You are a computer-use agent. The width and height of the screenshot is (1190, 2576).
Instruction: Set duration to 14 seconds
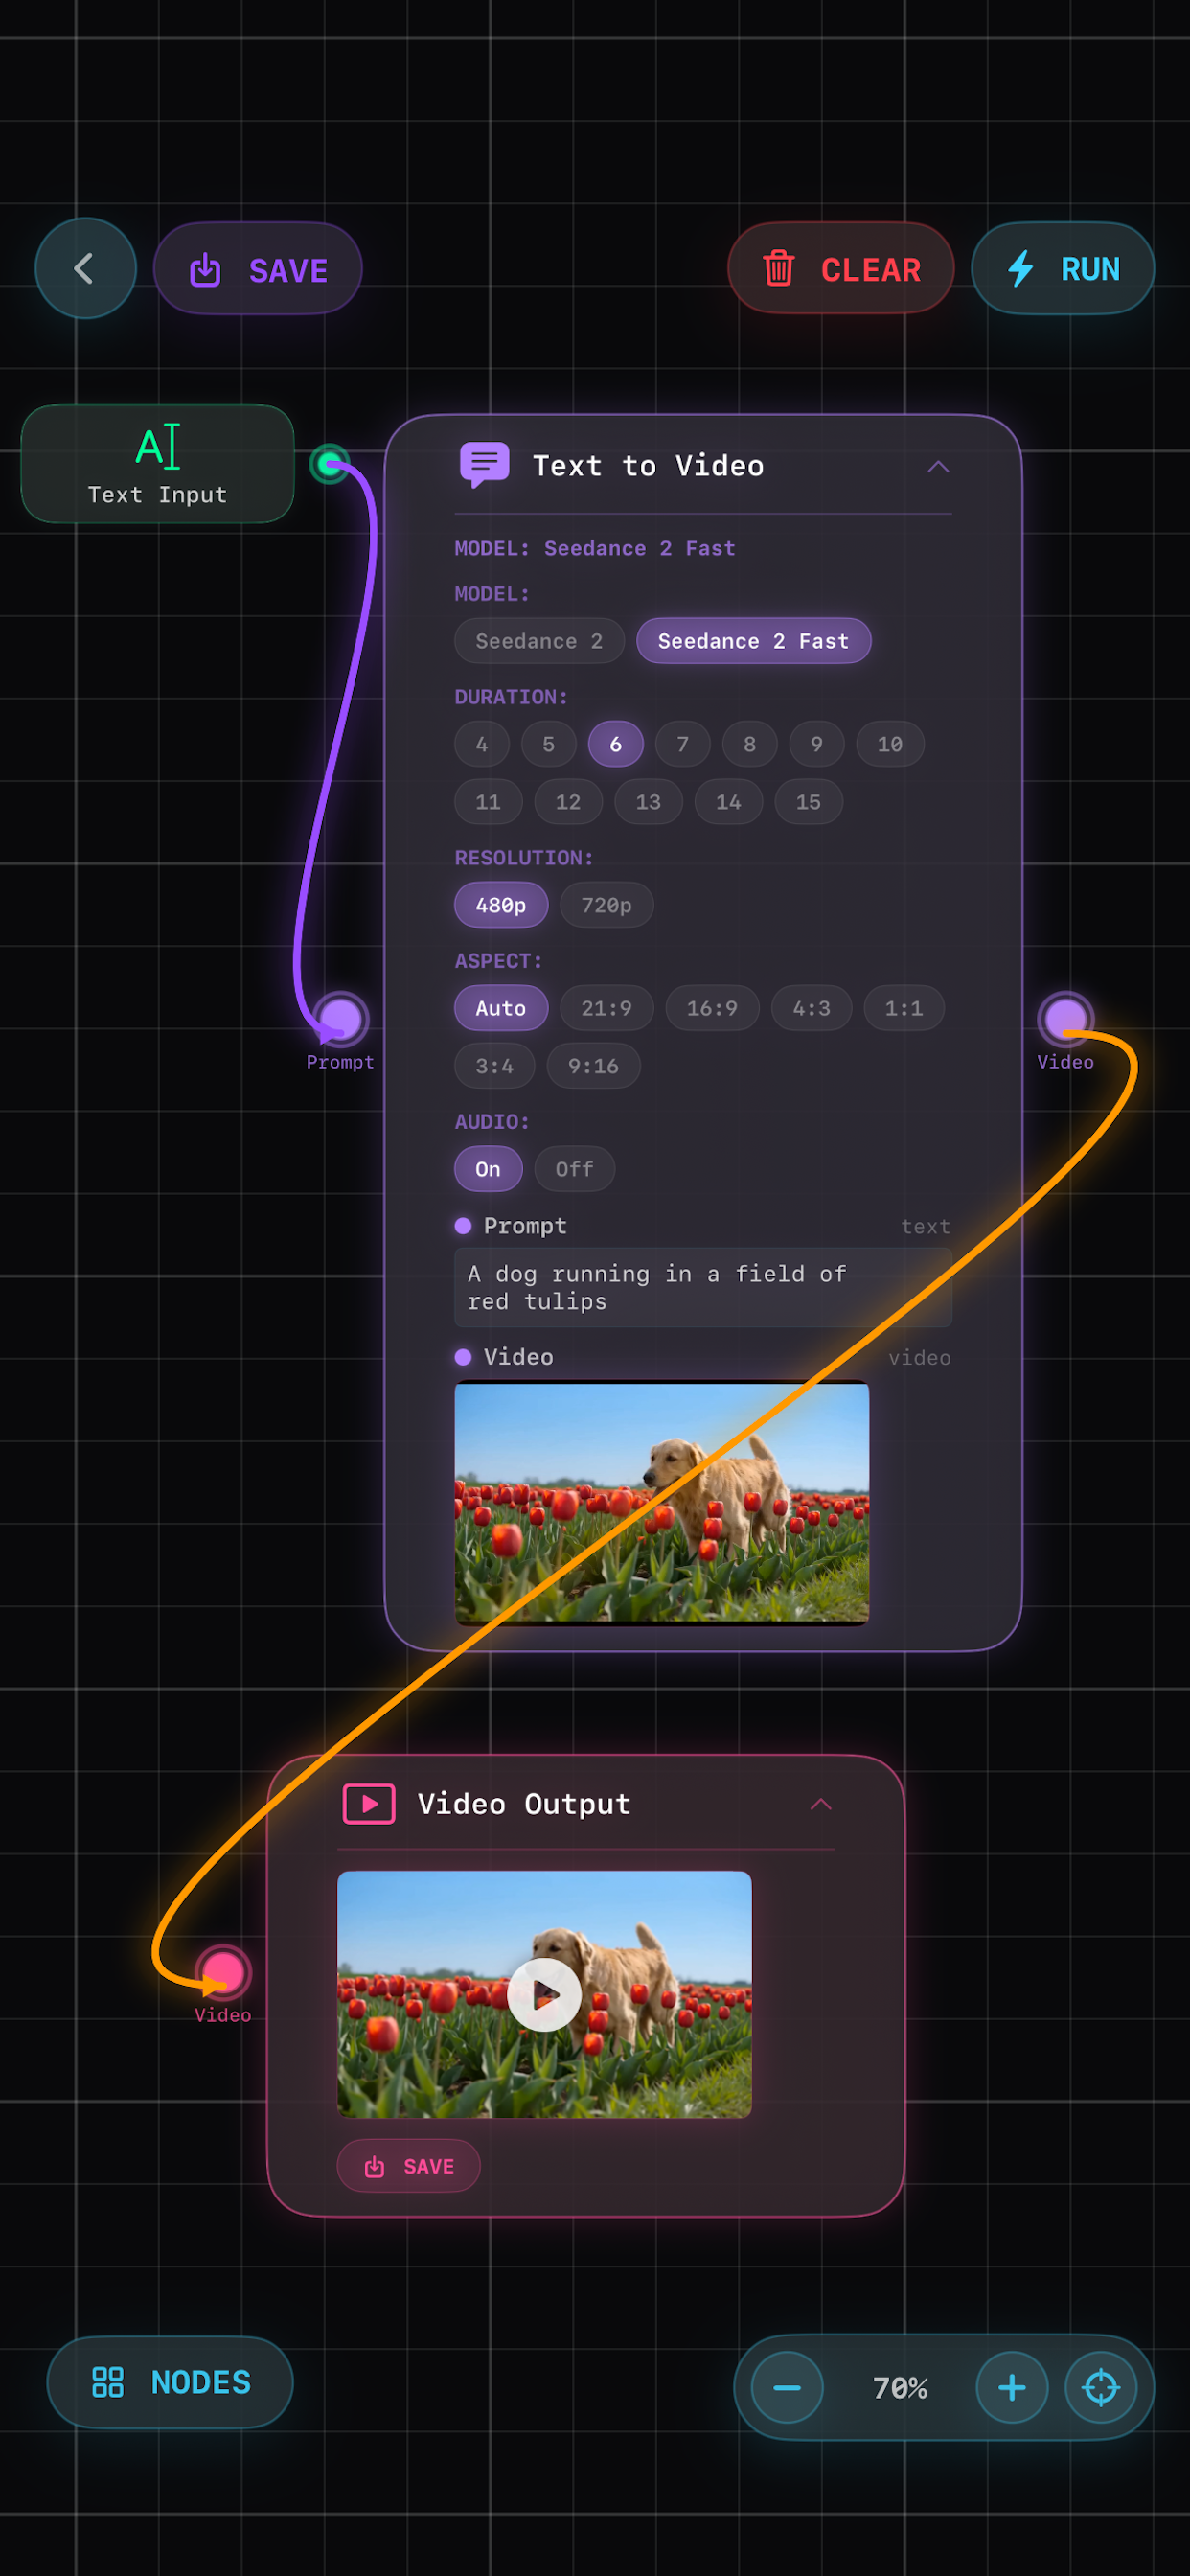(729, 802)
